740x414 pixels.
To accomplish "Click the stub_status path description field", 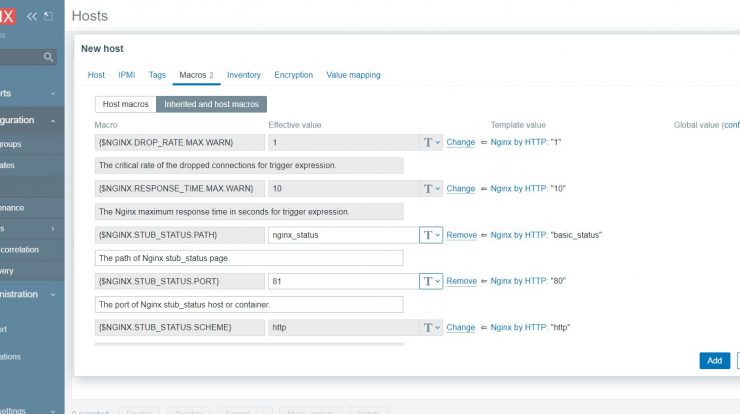I will [249, 258].
